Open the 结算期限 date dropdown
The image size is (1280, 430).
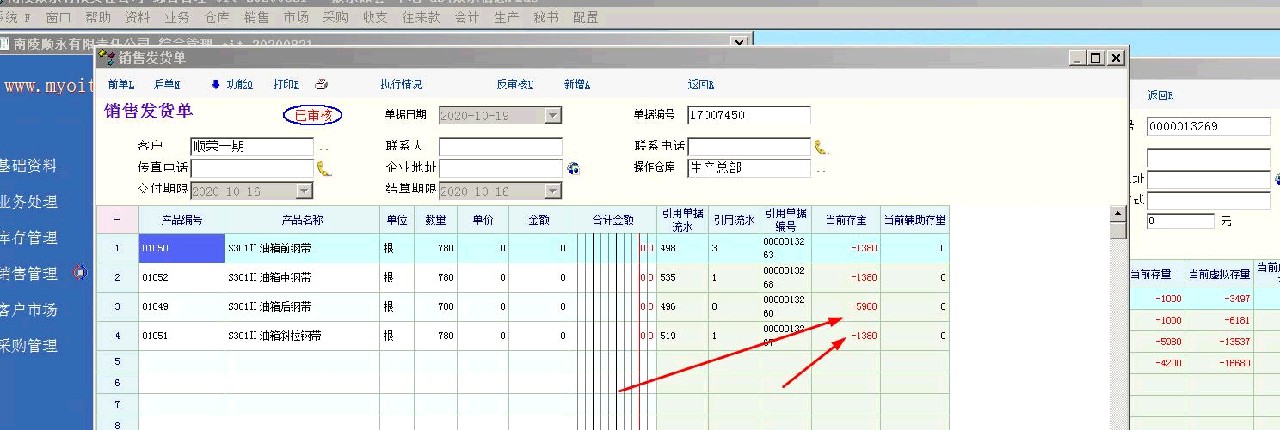[553, 191]
